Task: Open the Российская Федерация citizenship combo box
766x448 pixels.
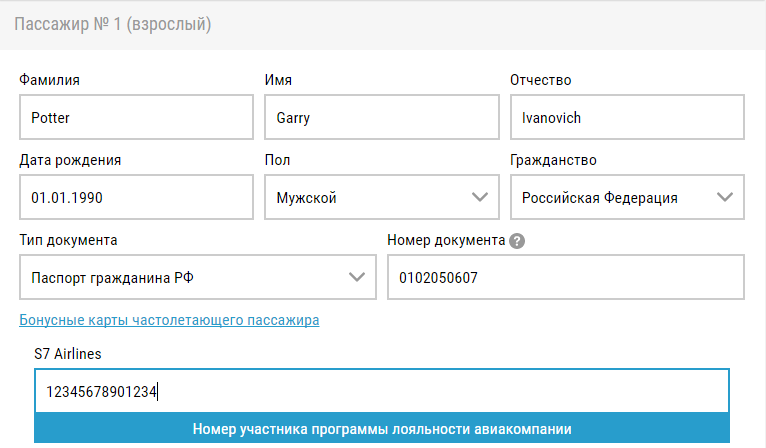Action: coord(627,197)
